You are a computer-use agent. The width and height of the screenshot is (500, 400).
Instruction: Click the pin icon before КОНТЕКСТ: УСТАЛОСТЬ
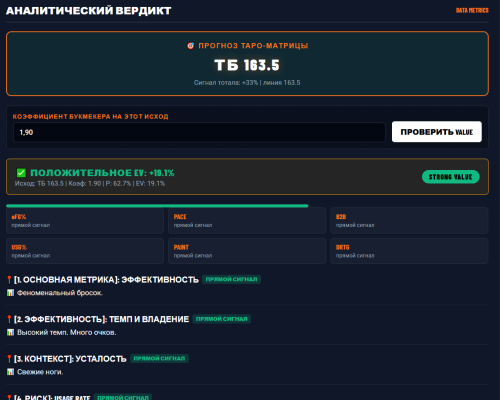(9, 359)
